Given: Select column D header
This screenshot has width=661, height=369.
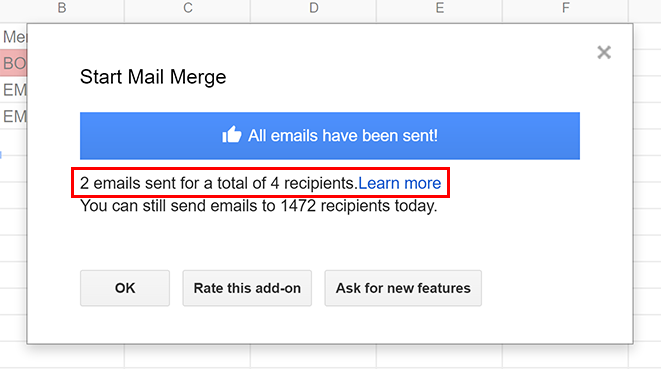Looking at the screenshot, I should click(x=314, y=8).
